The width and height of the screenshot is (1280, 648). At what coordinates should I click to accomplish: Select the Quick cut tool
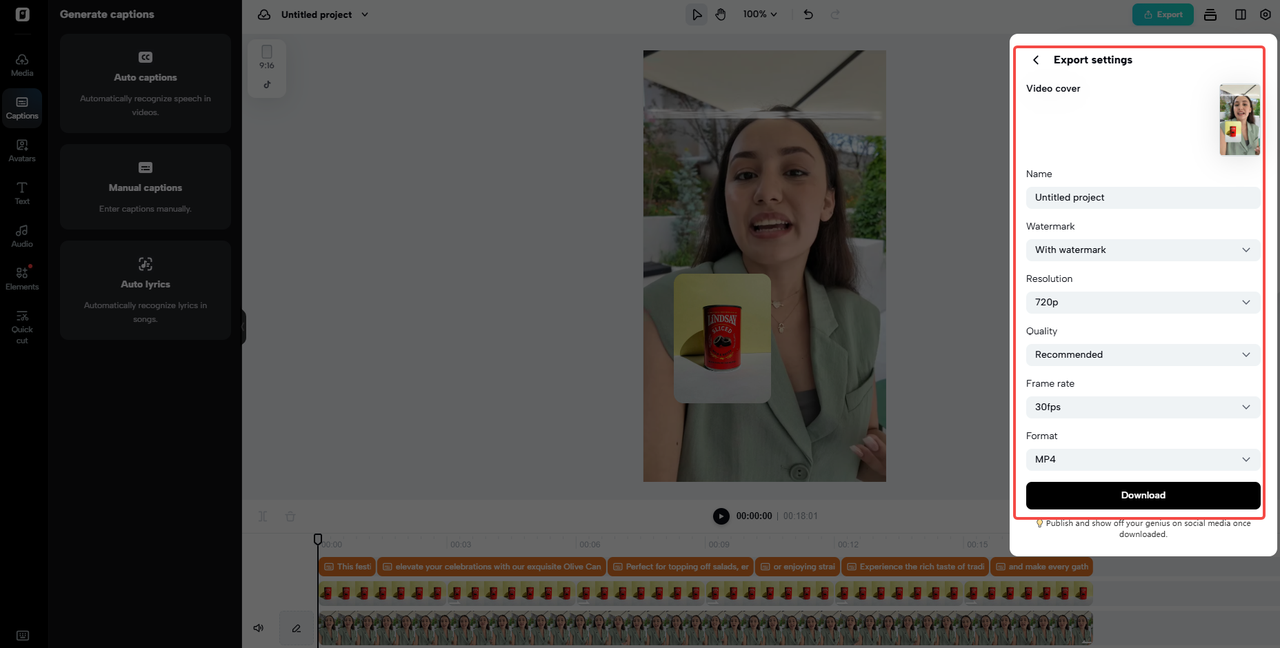[21, 327]
